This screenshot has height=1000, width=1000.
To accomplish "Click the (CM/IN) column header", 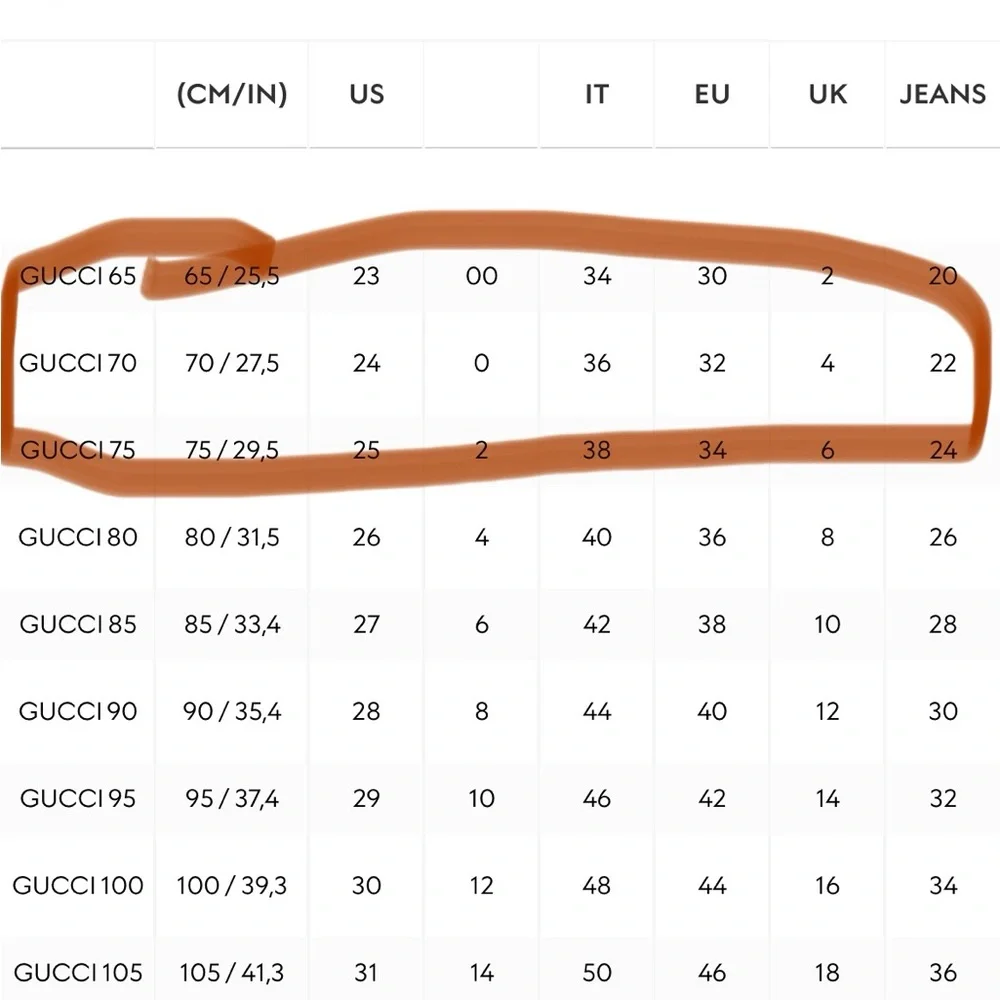I will [x=231, y=94].
